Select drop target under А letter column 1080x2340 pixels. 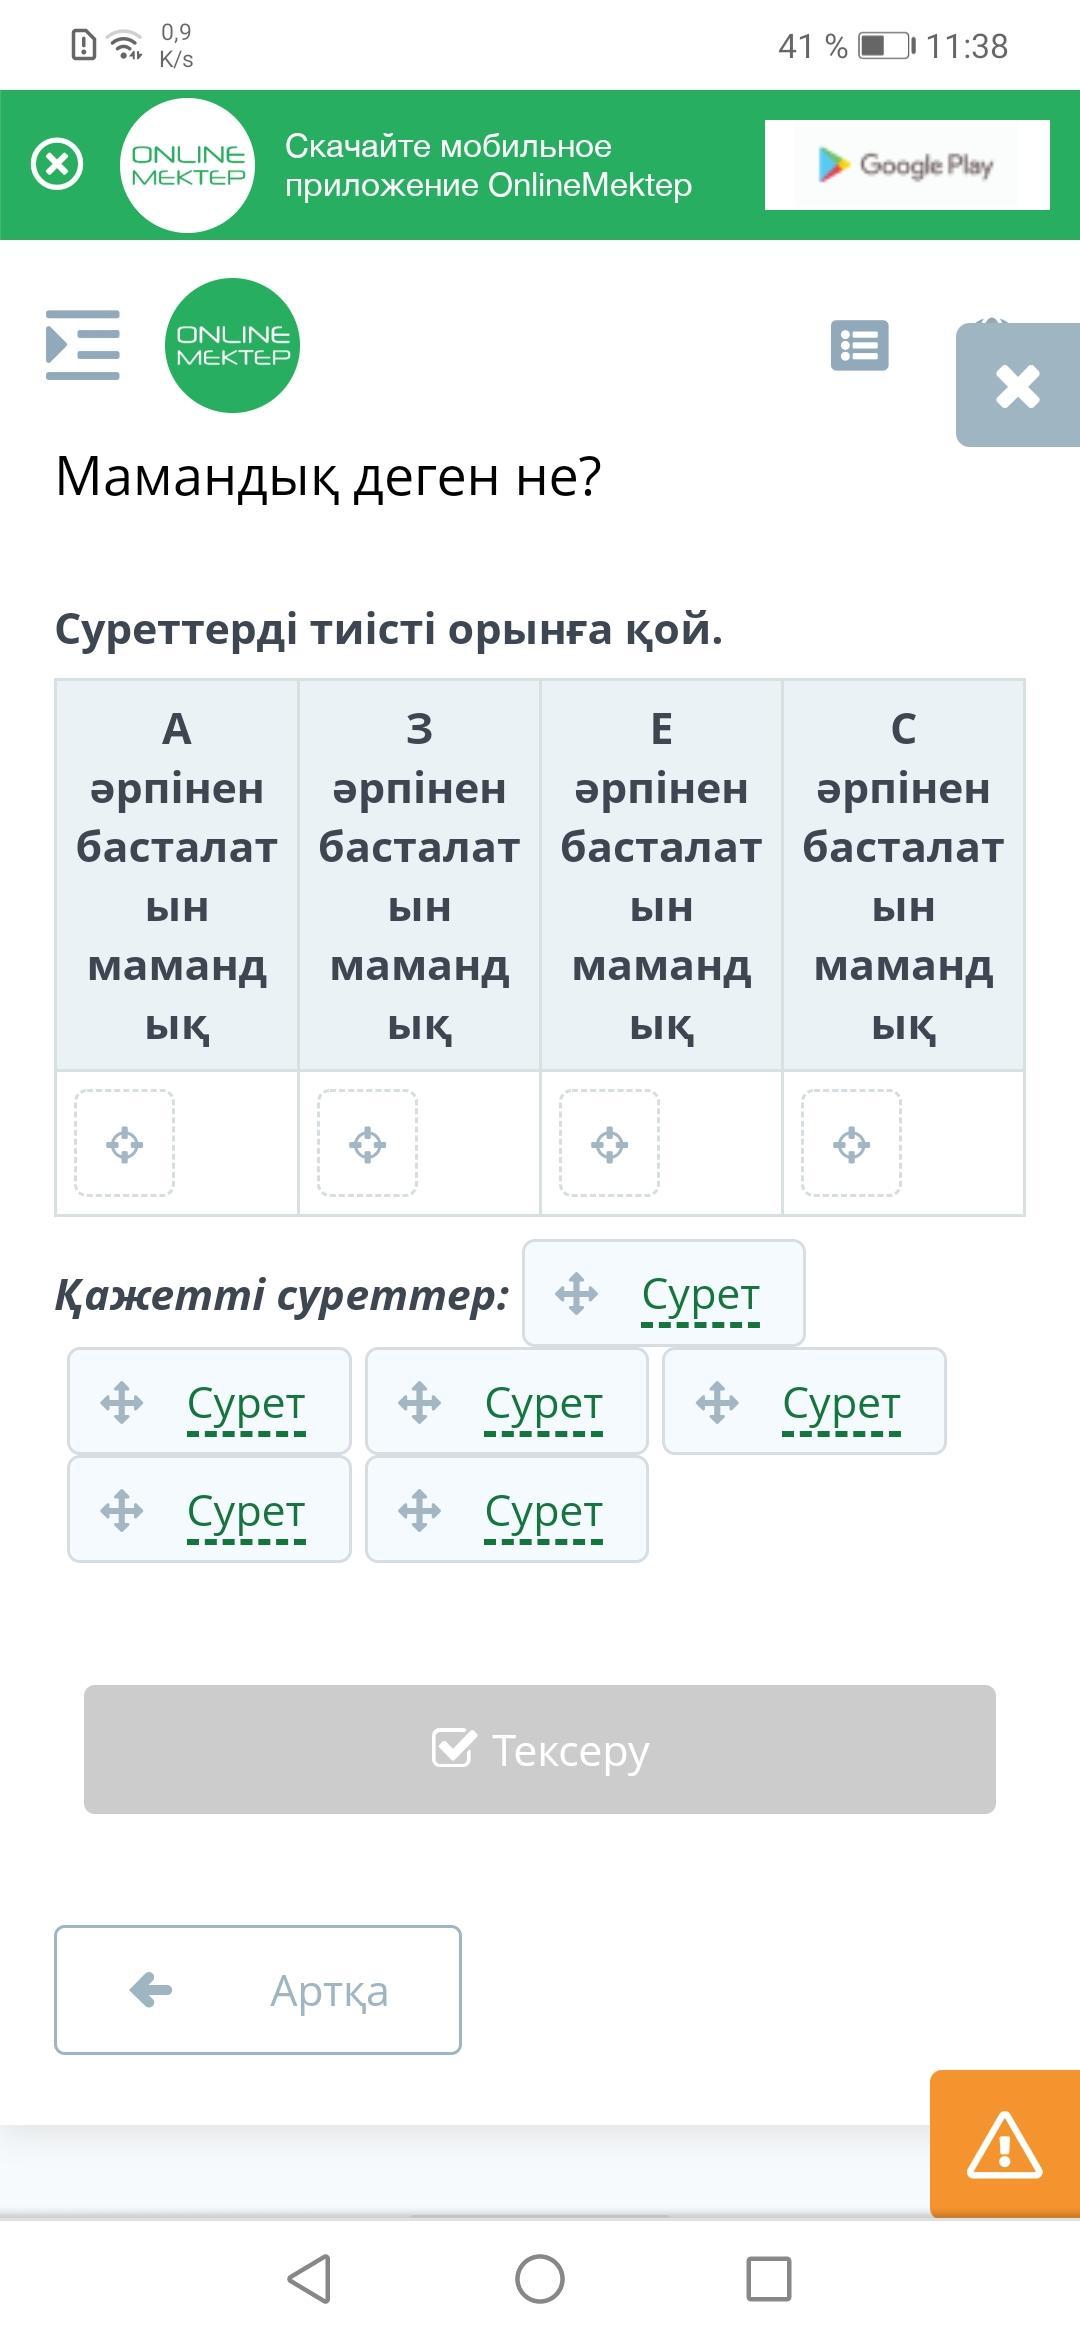tap(125, 1143)
